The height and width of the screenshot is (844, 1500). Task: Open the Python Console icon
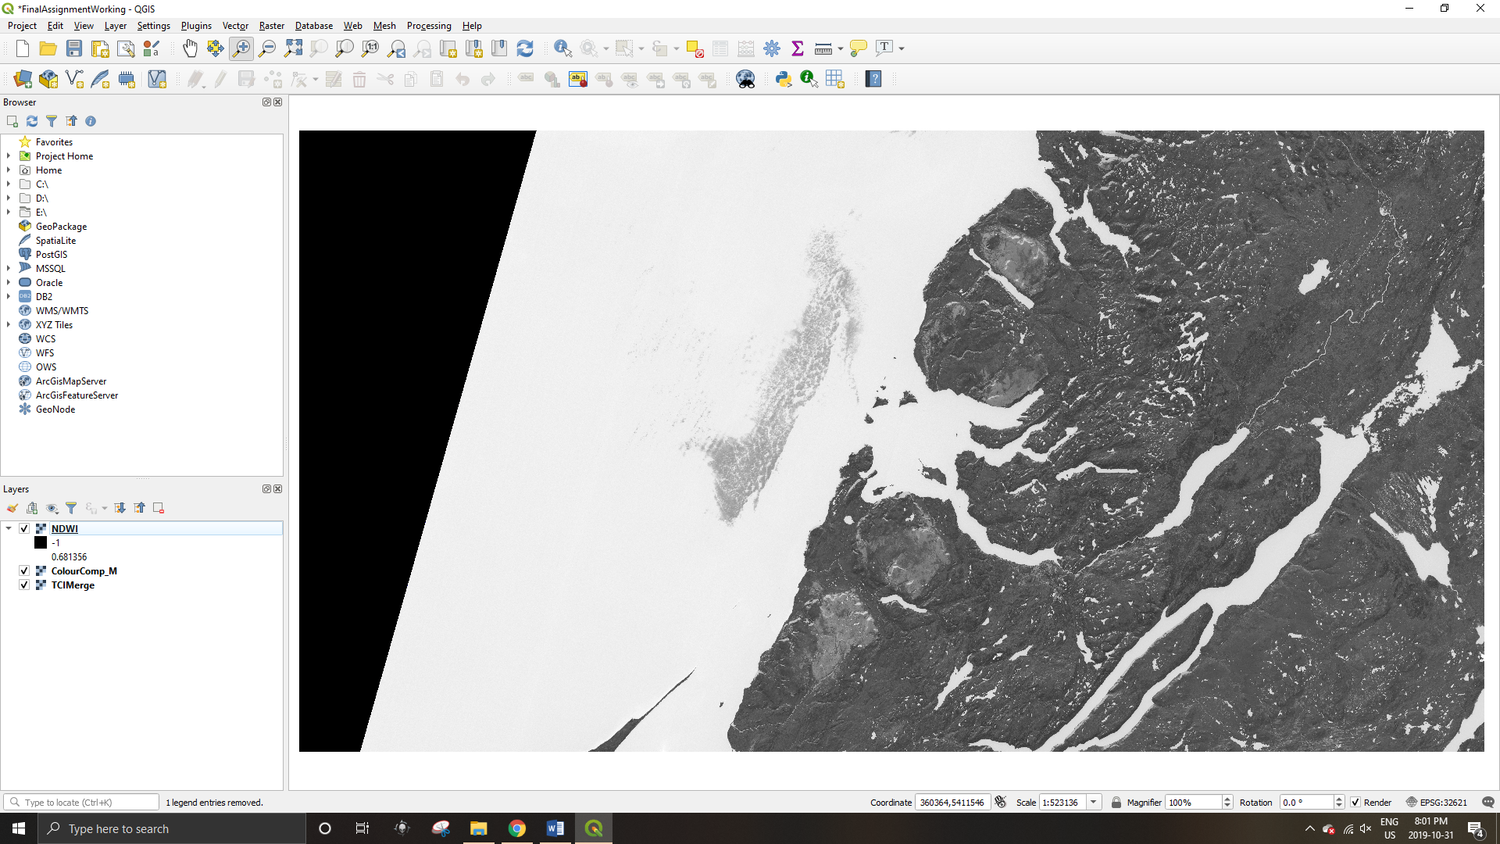pyautogui.click(x=783, y=78)
